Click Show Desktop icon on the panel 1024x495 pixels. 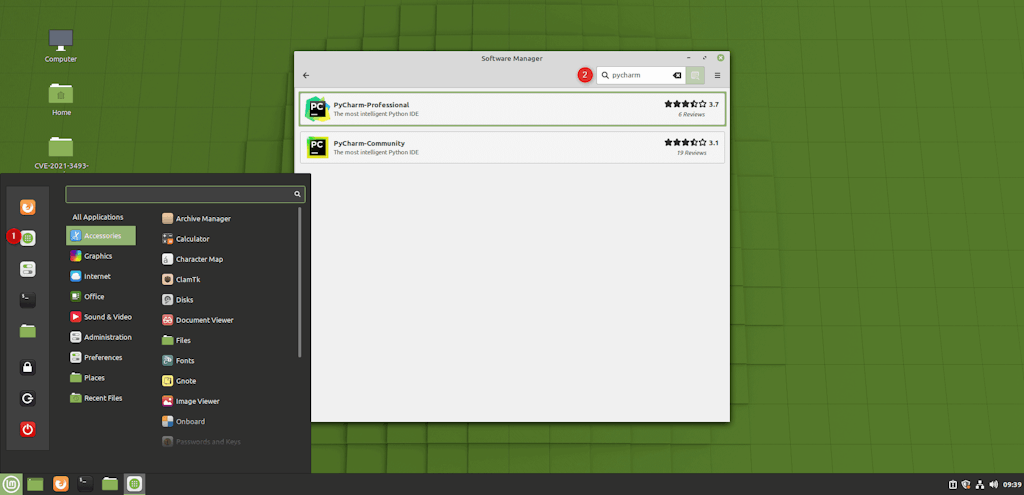35,484
